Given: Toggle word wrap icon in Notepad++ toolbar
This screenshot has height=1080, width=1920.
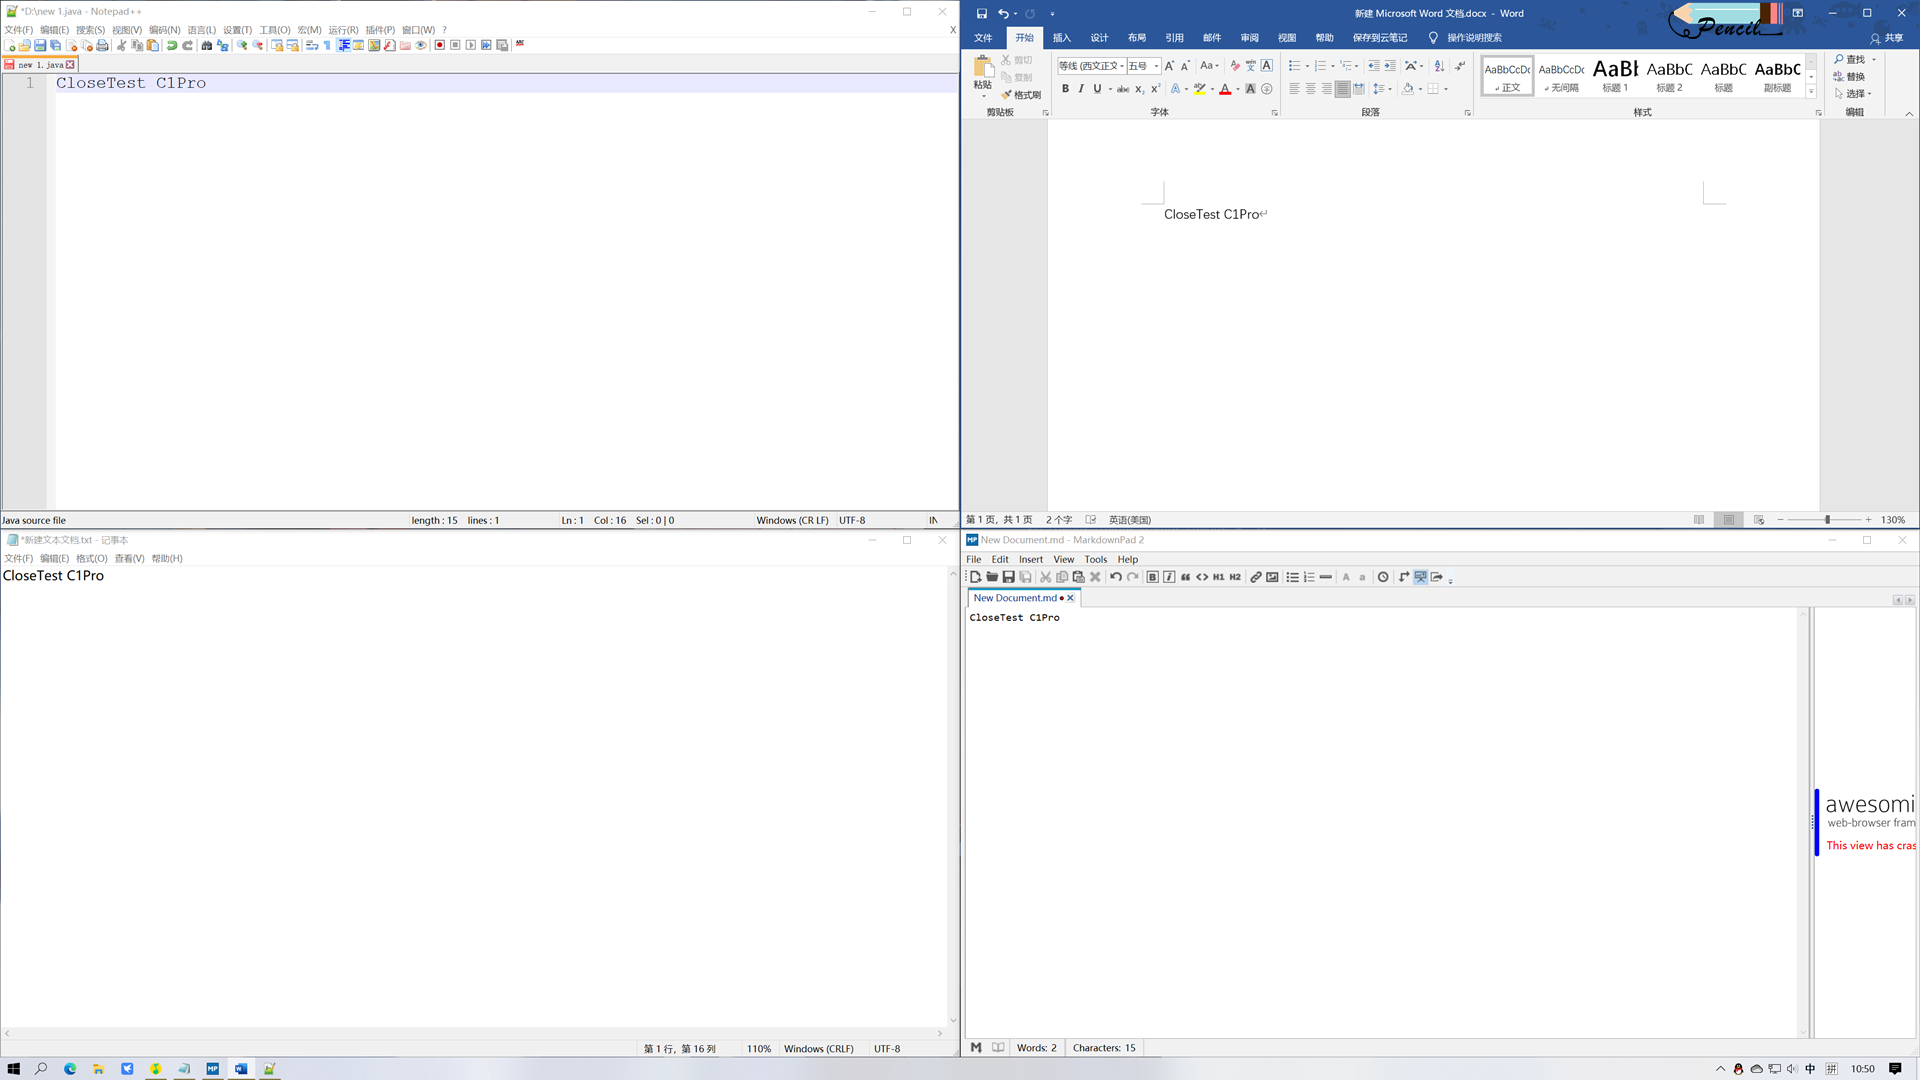Looking at the screenshot, I should (x=312, y=45).
